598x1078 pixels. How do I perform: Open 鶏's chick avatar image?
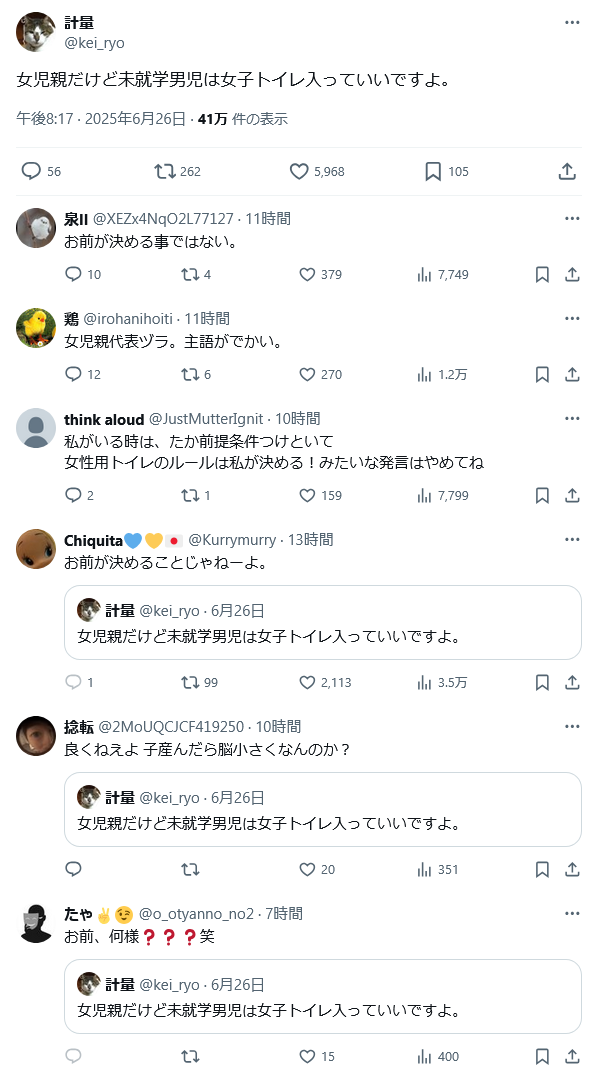pyautogui.click(x=36, y=328)
